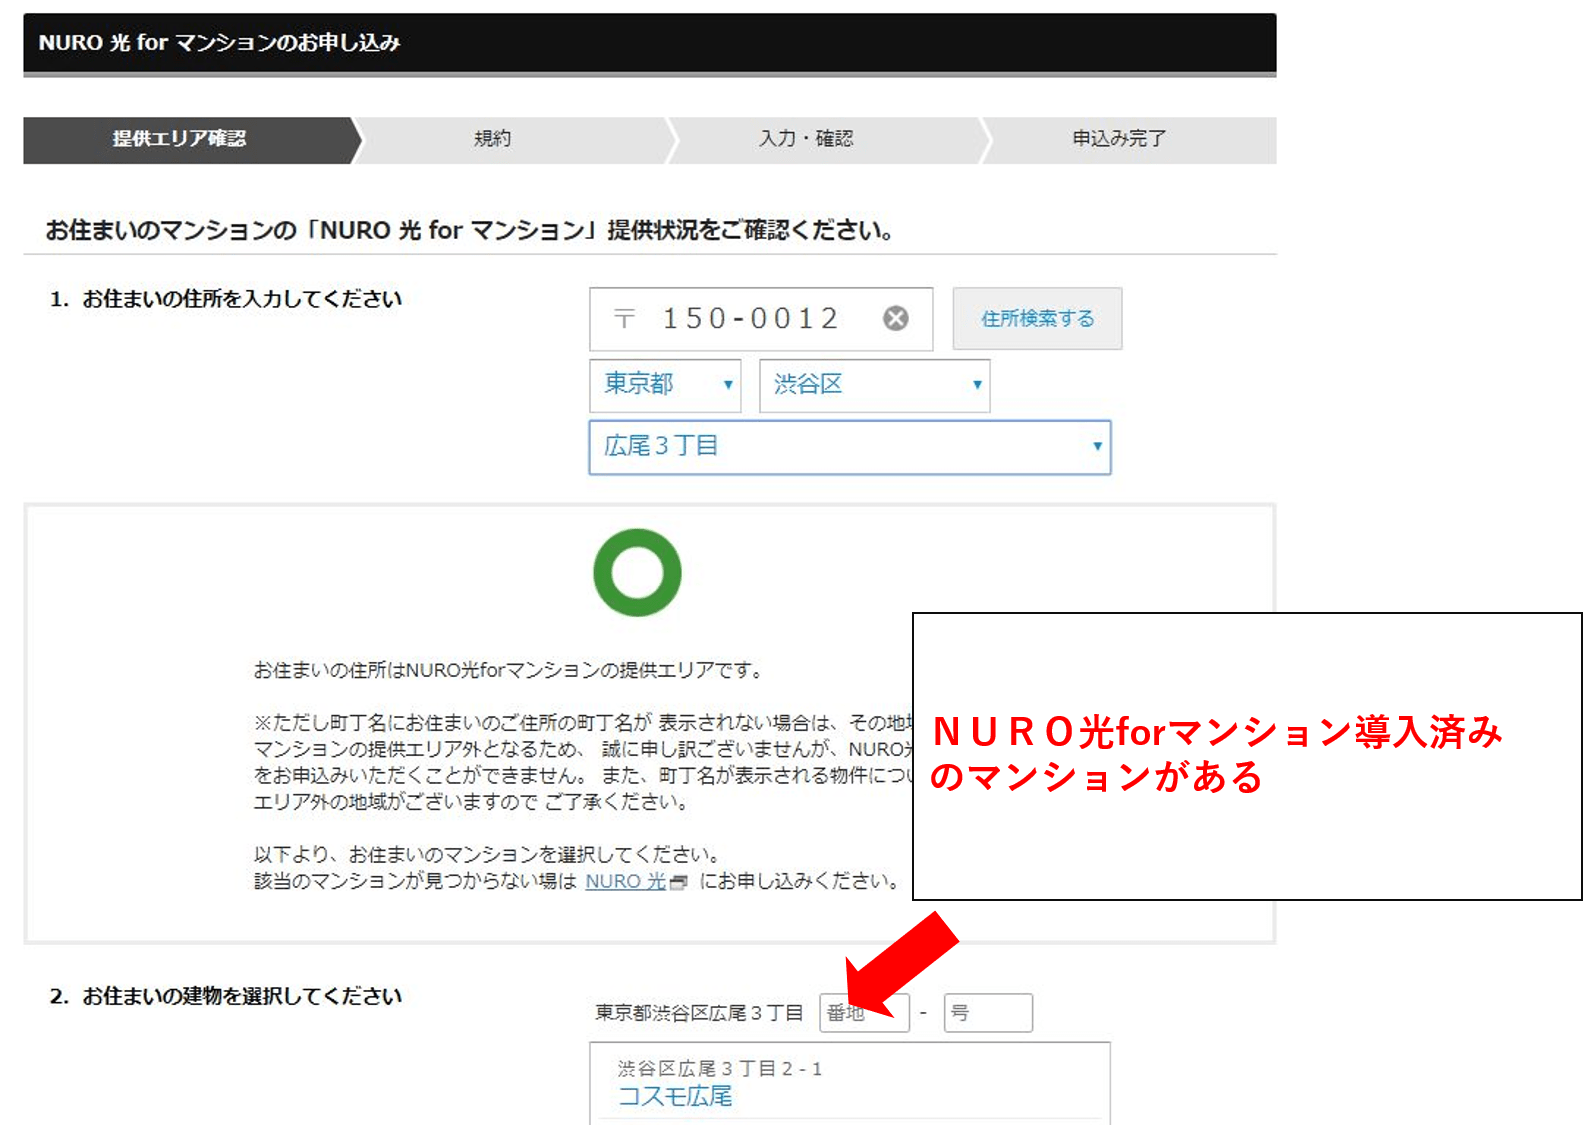Click the NURO 光 for マンションのお申し込み header
1583x1125 pixels.
point(650,43)
